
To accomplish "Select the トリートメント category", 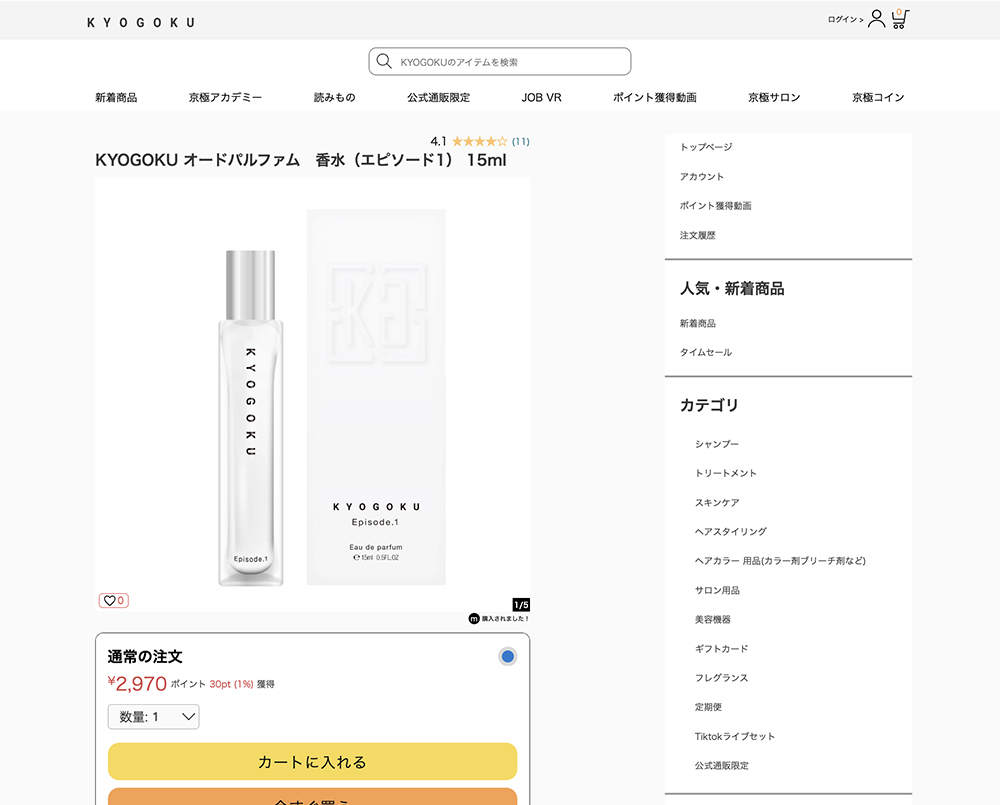I will point(726,473).
